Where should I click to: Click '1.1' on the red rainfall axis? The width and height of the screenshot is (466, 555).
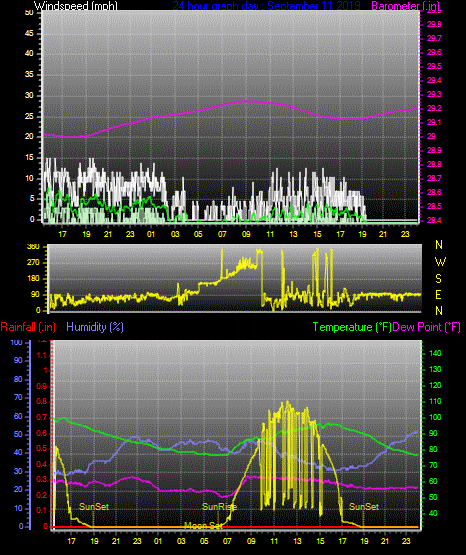42,355
